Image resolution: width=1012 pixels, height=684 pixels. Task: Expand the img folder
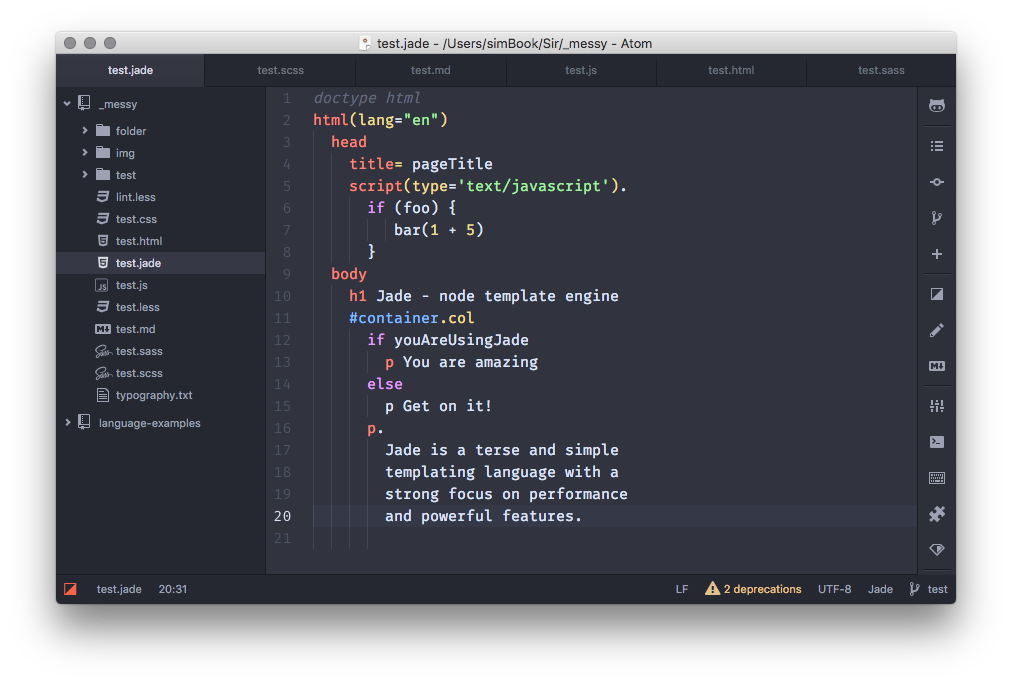coord(85,153)
